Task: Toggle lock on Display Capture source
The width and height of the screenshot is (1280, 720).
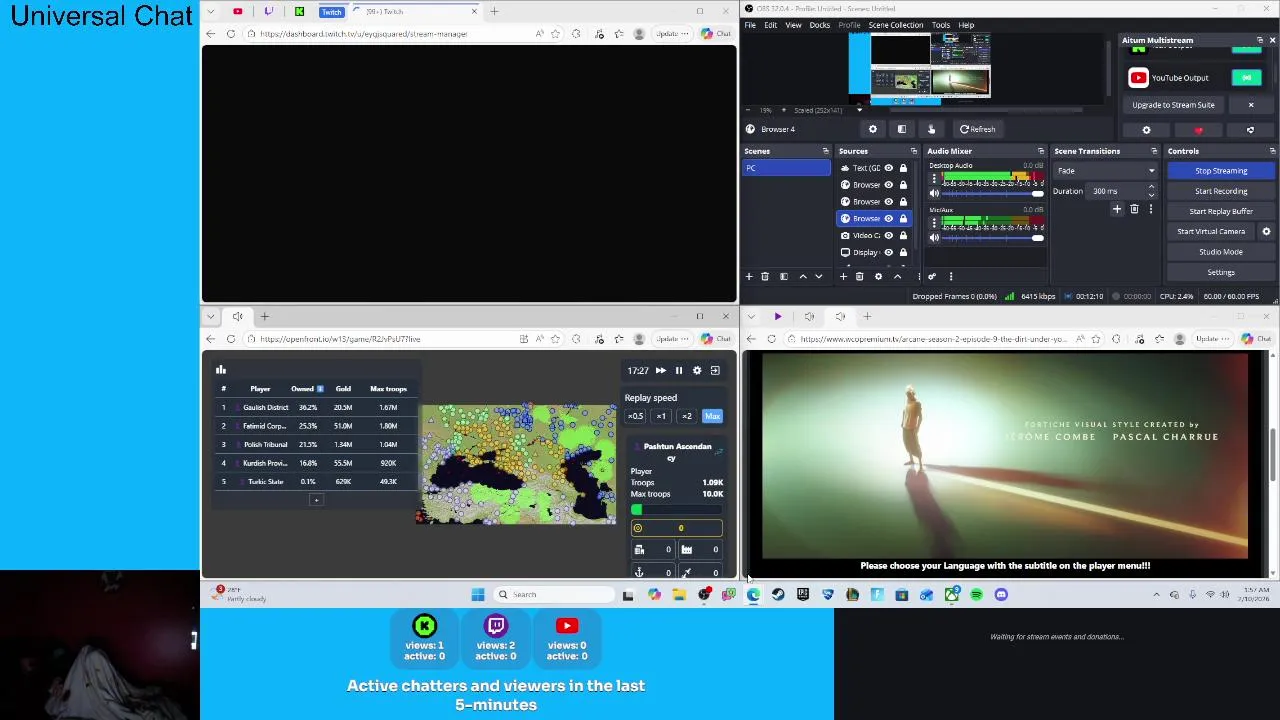Action: [x=903, y=252]
